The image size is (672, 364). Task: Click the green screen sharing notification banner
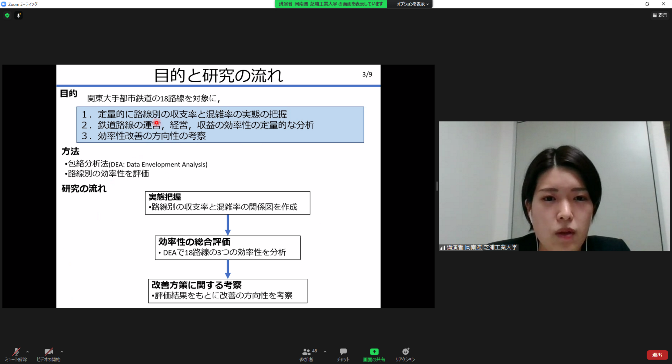coord(331,4)
